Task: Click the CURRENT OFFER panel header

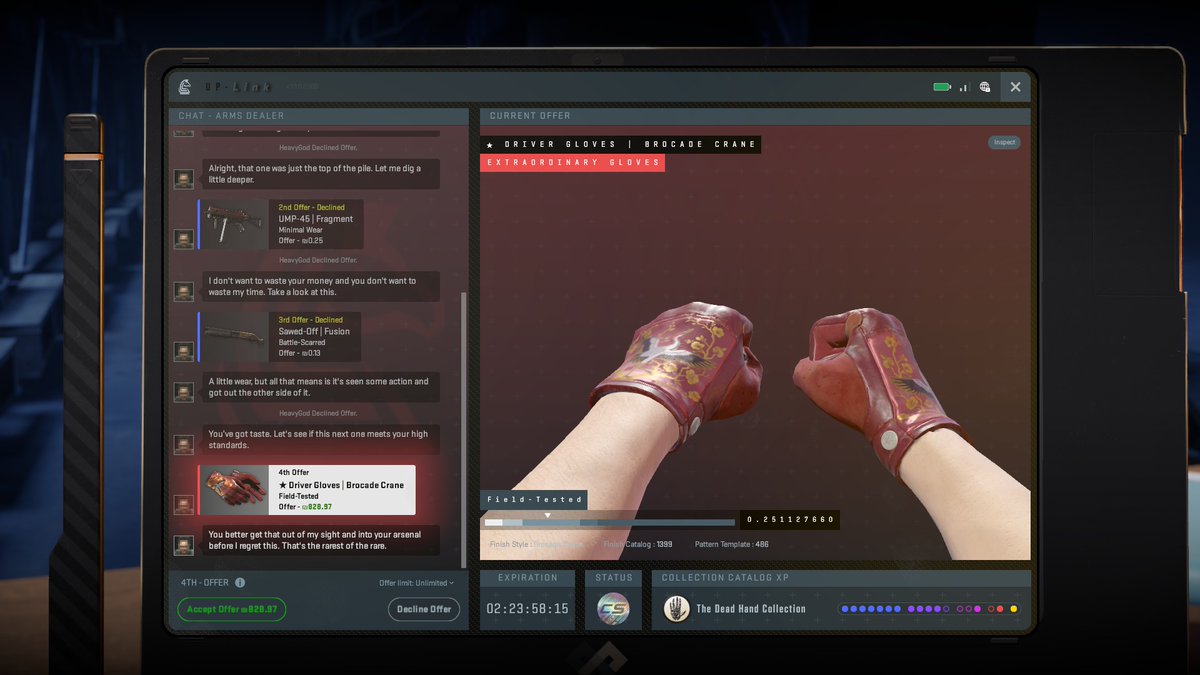Action: 755,116
